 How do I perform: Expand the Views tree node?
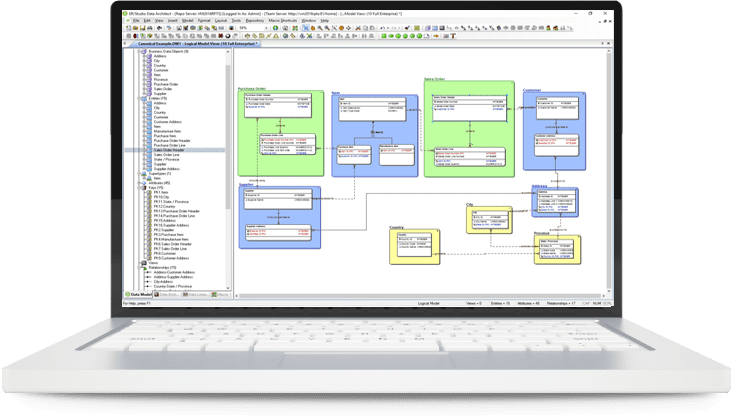tap(139, 263)
